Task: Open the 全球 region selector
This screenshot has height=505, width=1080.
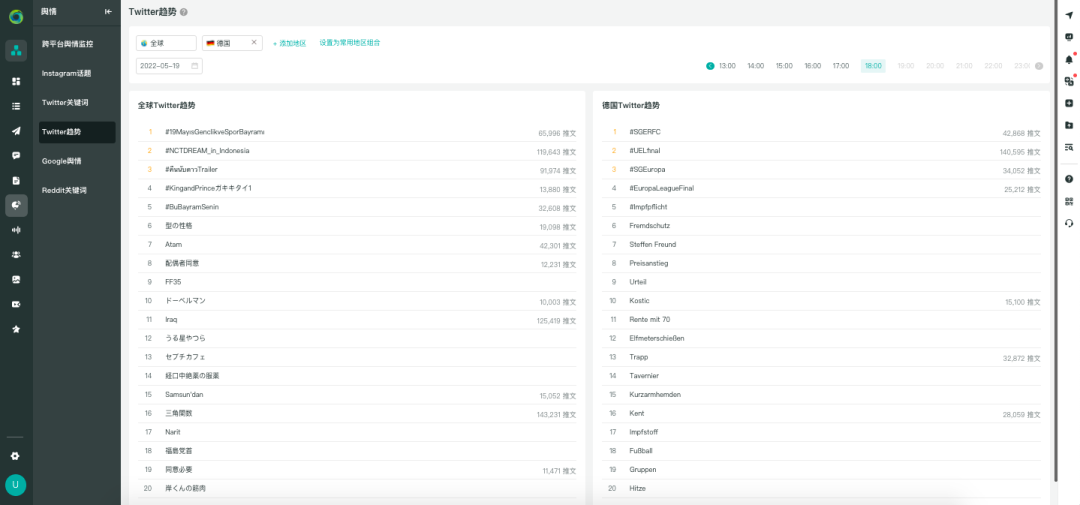Action: (166, 43)
